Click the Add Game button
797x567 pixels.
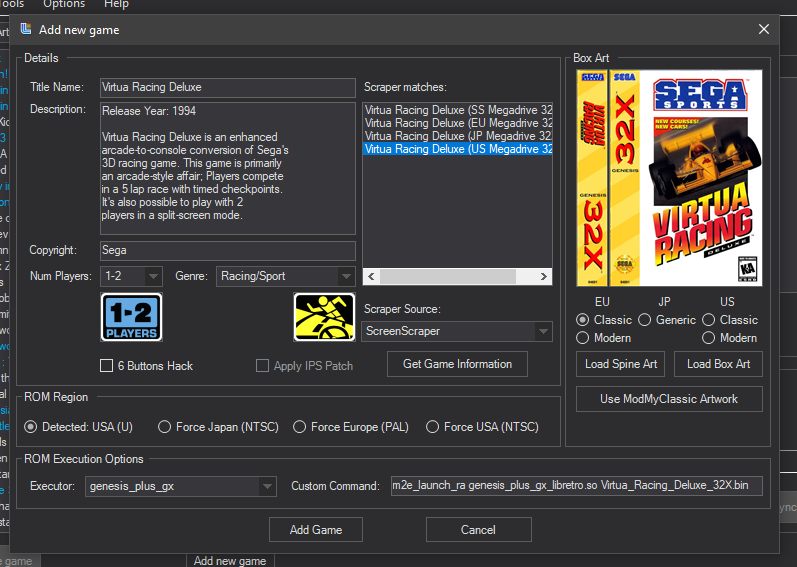pyautogui.click(x=316, y=530)
